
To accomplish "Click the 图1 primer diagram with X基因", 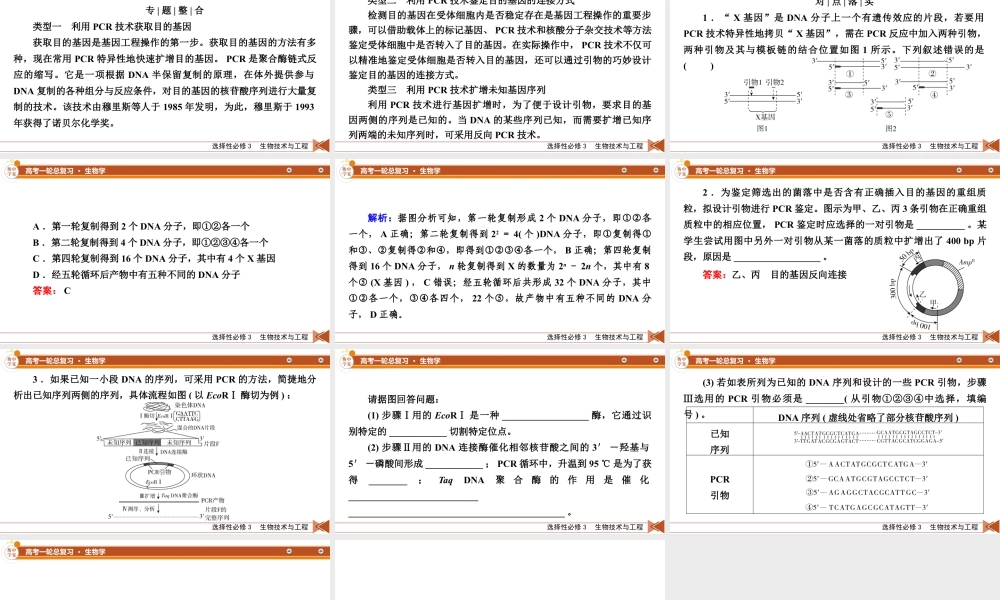I will pos(763,104).
